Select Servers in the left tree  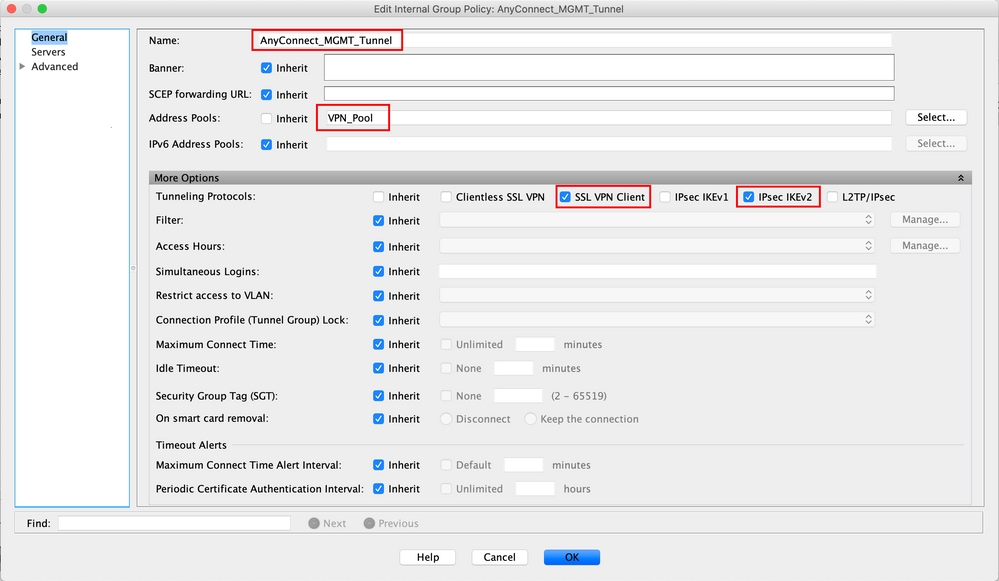point(48,52)
